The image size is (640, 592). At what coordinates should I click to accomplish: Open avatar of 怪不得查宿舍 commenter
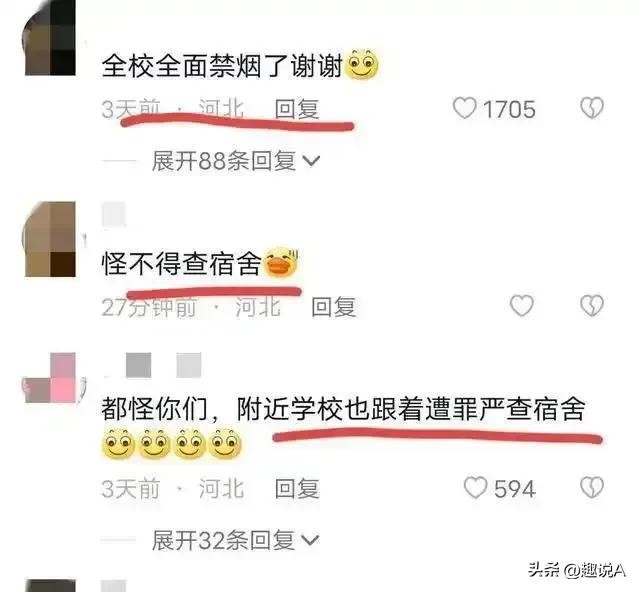coord(50,239)
